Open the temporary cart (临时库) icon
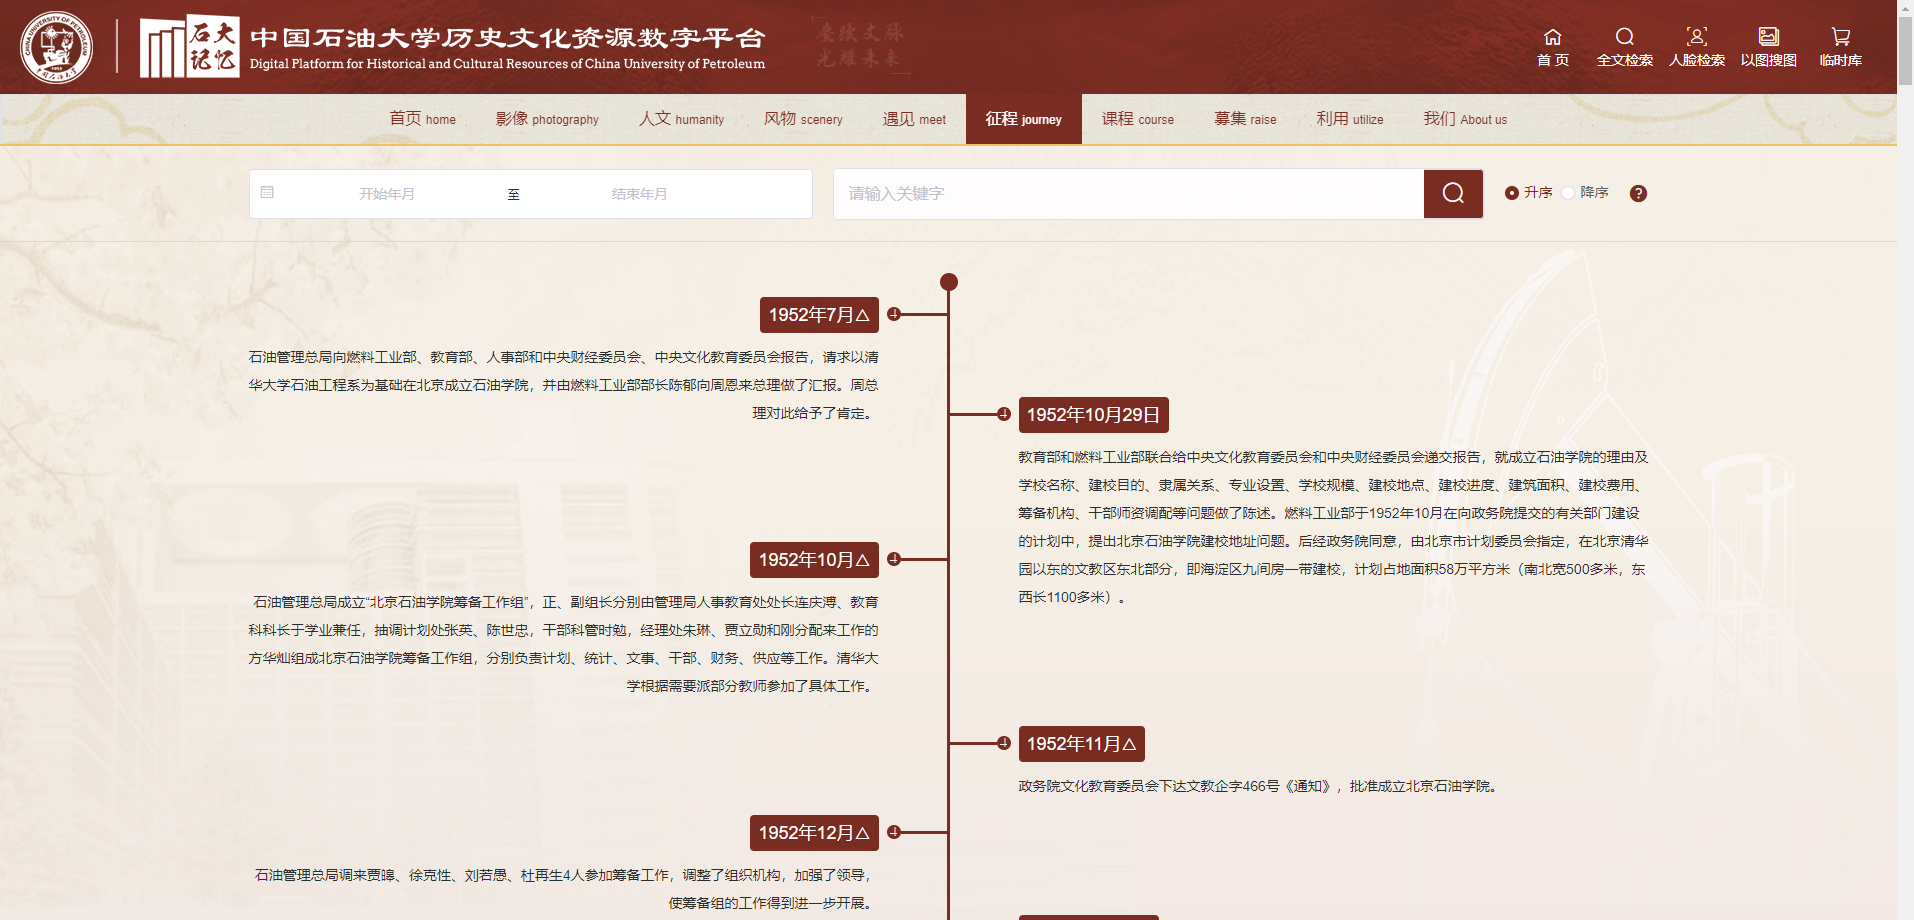 point(1840,38)
